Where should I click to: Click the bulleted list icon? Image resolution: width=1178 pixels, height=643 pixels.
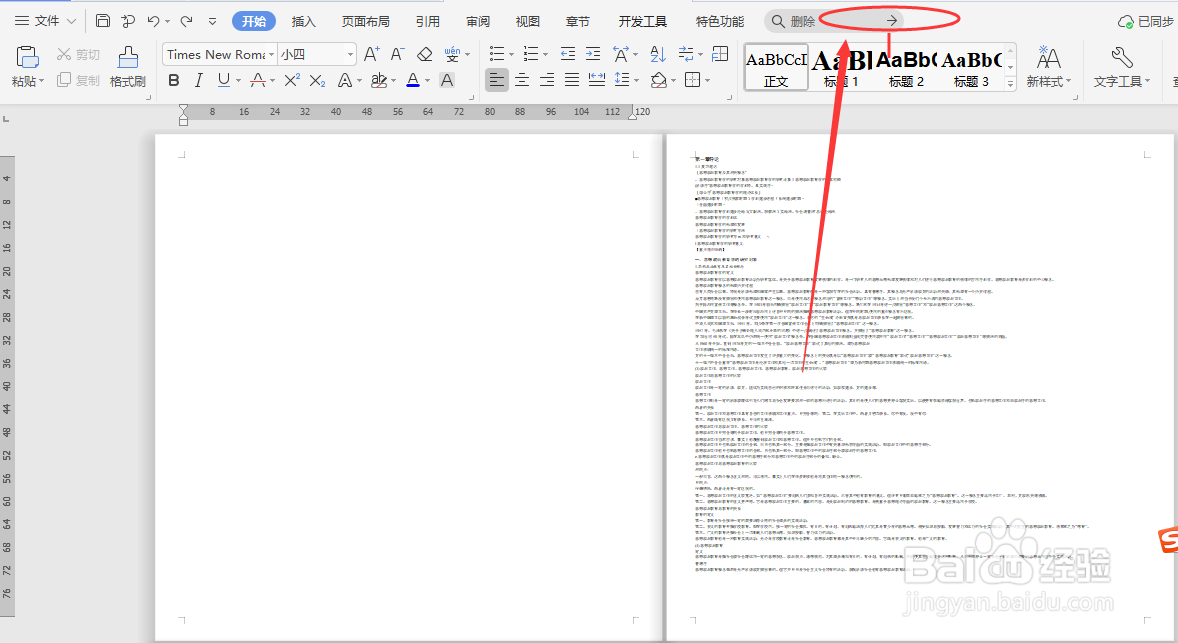[497, 53]
